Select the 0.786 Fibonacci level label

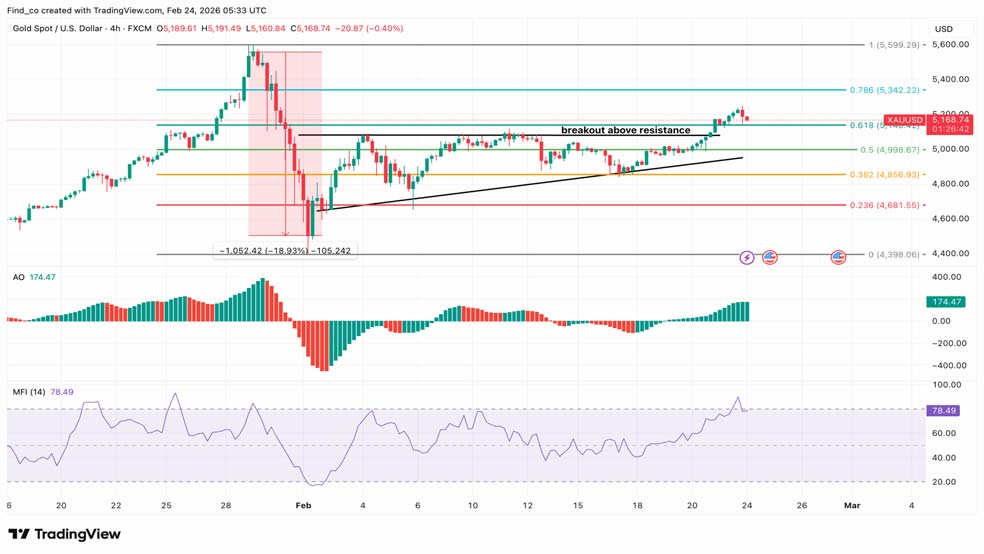(903, 90)
